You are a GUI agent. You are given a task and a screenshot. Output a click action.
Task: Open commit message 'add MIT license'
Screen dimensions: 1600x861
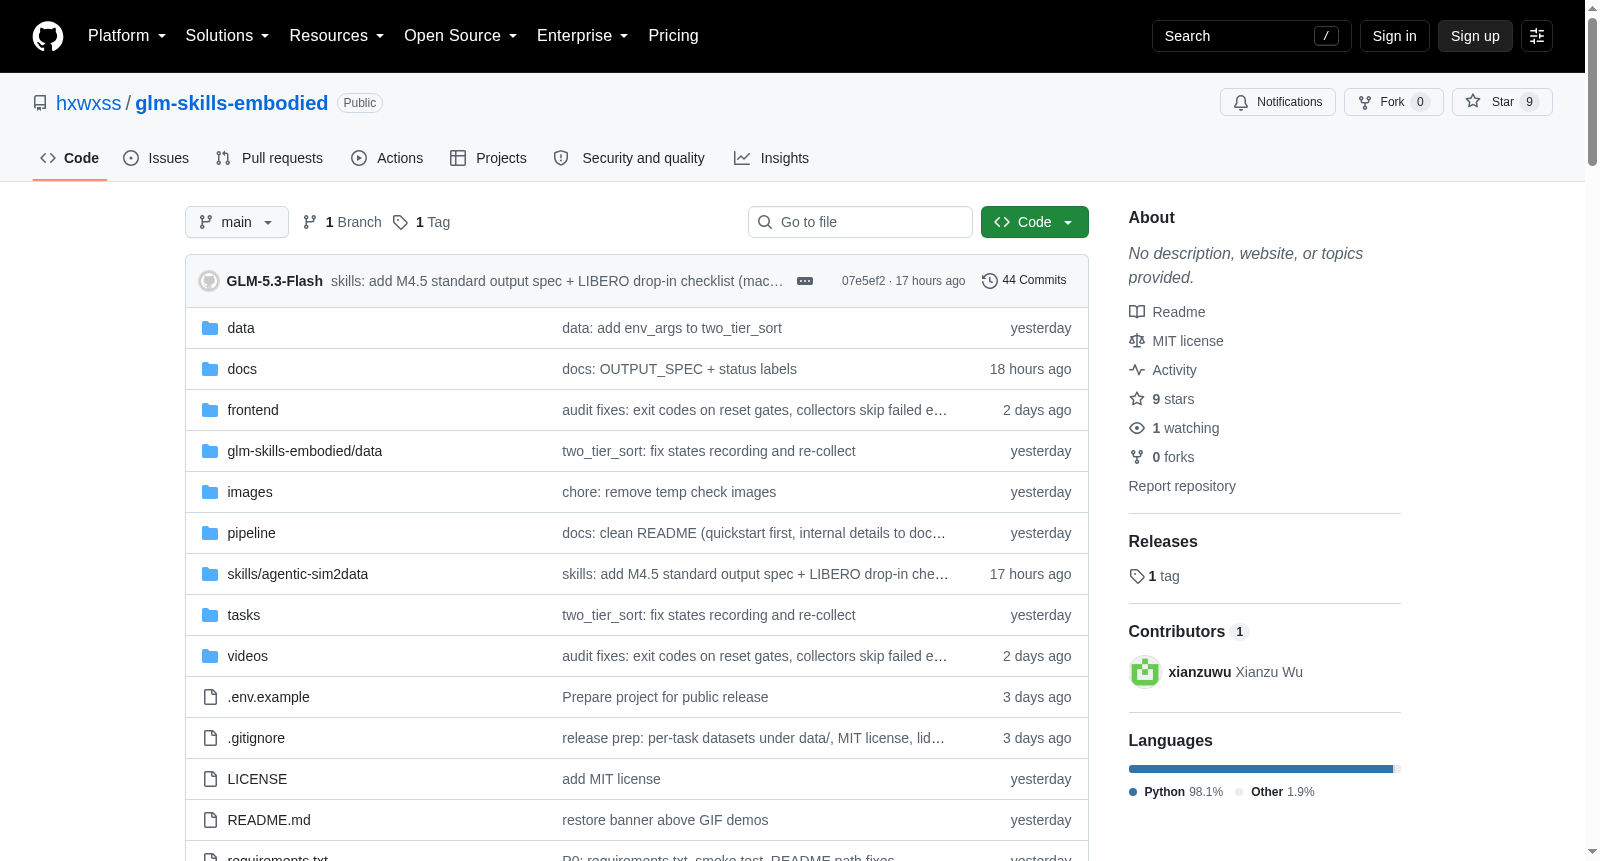pyautogui.click(x=611, y=779)
